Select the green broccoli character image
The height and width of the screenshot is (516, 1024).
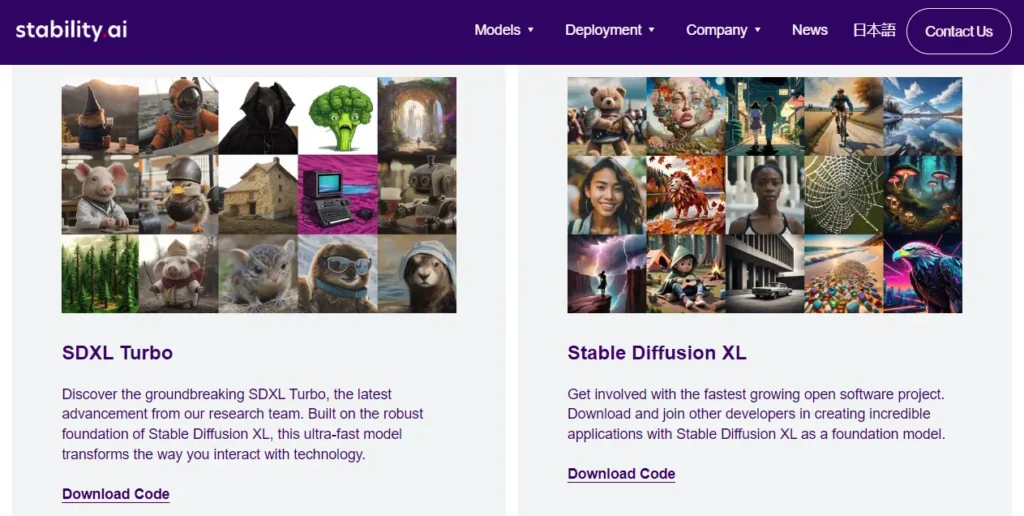tap(338, 116)
